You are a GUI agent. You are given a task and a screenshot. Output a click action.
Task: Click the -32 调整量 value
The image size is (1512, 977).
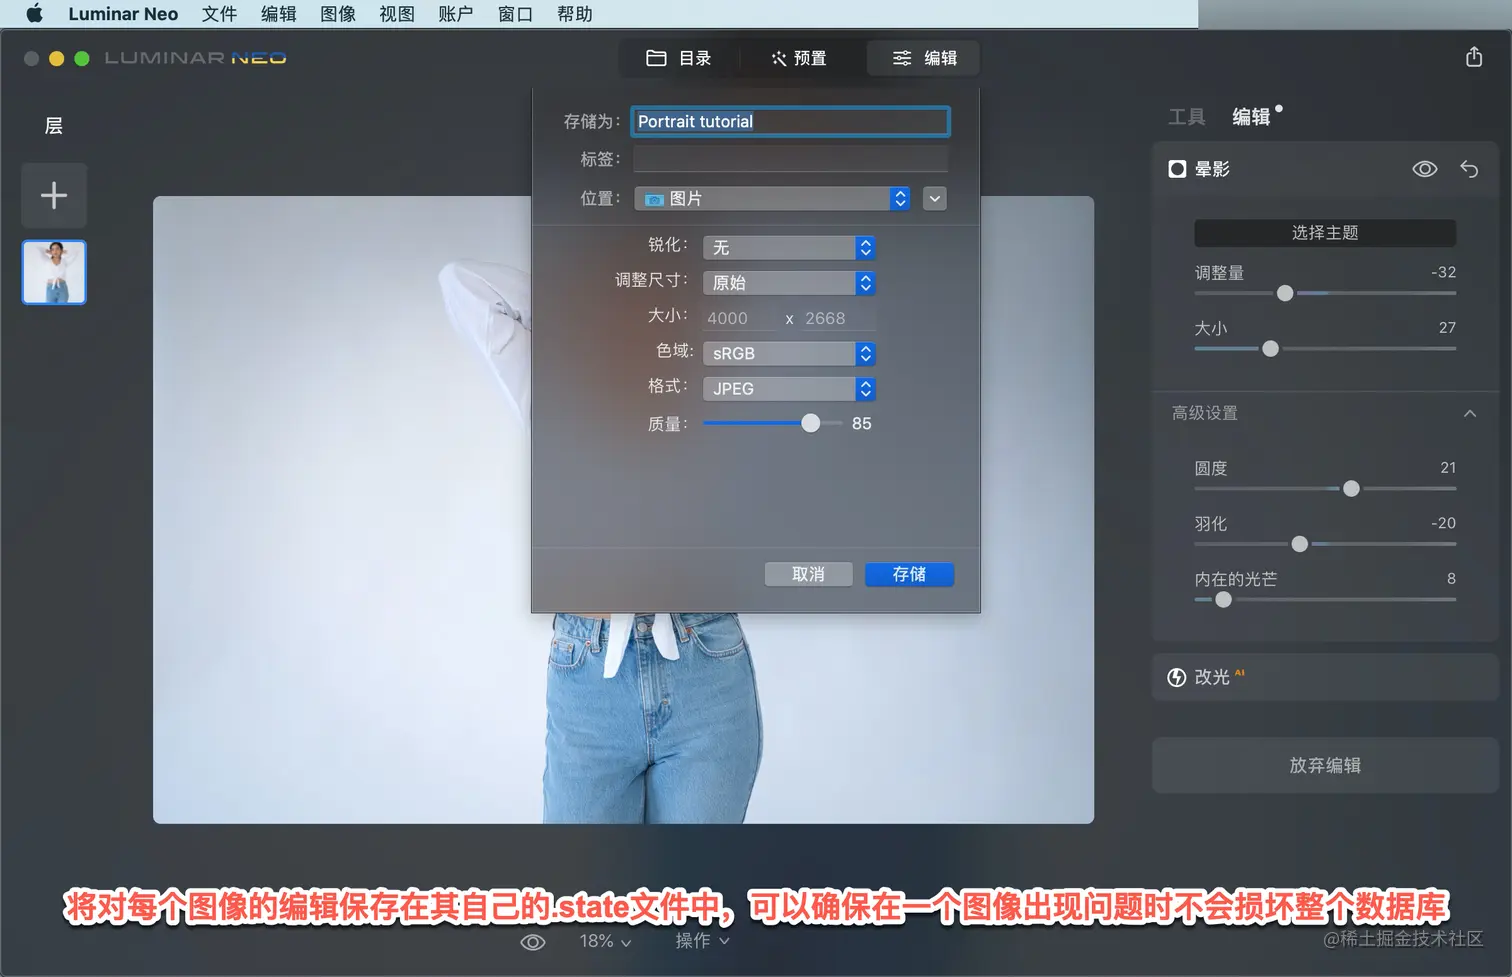click(x=1443, y=272)
